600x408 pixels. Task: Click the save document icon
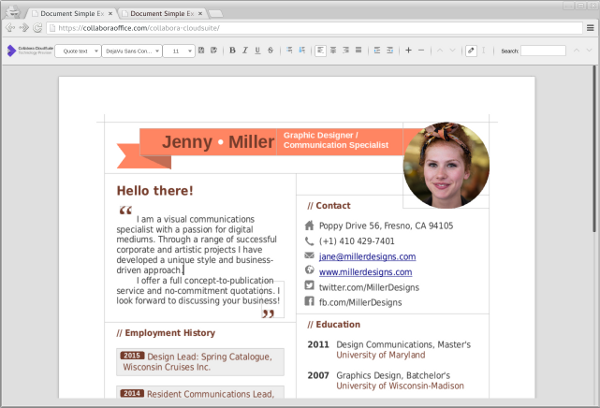click(201, 50)
